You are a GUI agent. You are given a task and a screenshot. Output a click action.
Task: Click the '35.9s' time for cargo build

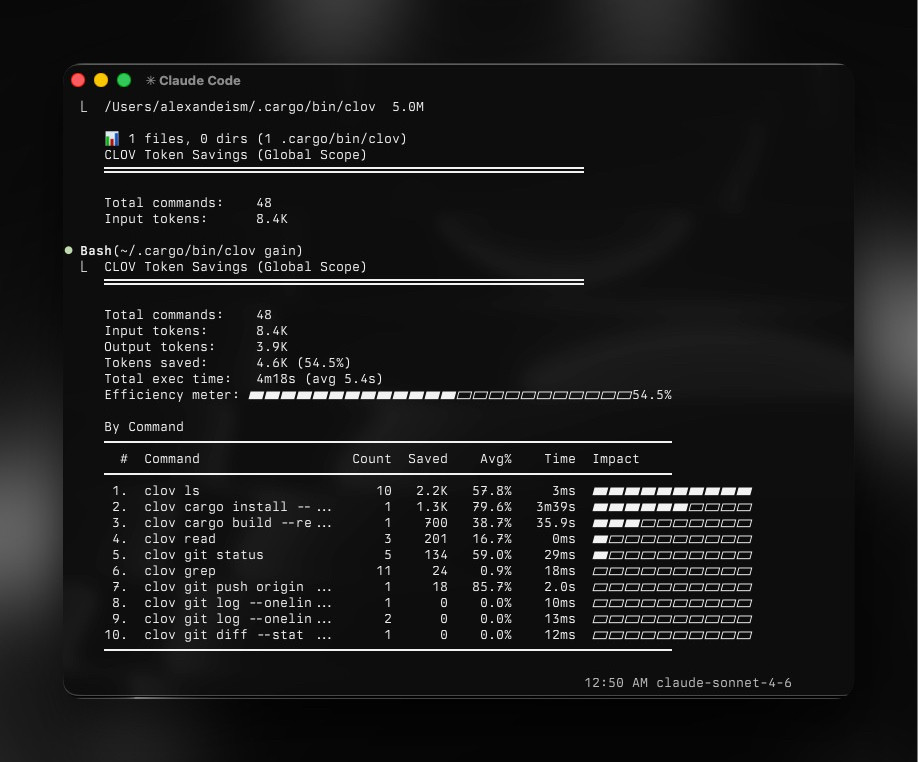(556, 523)
